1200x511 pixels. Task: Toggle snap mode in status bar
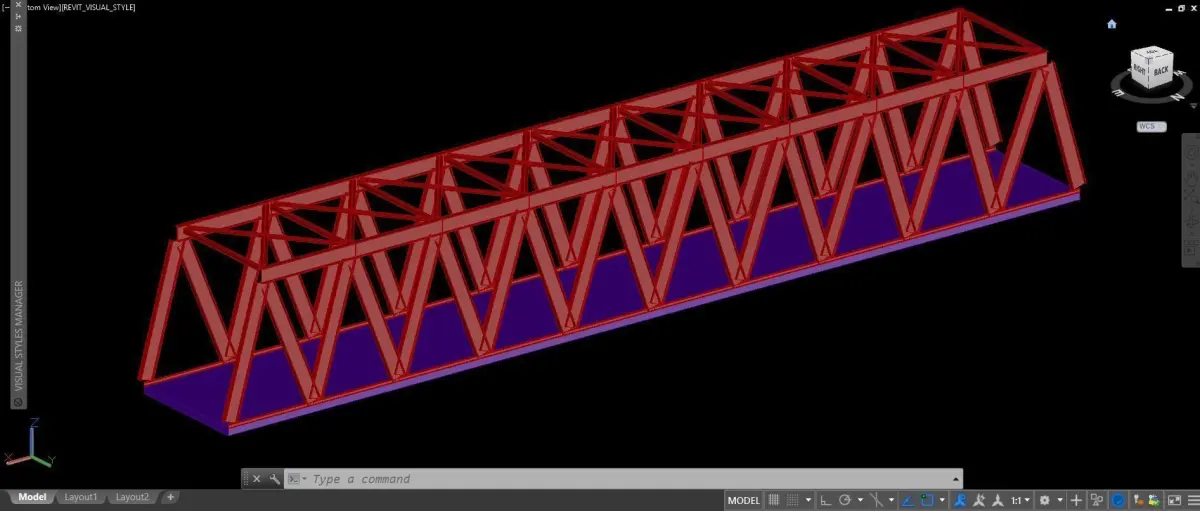coord(792,500)
